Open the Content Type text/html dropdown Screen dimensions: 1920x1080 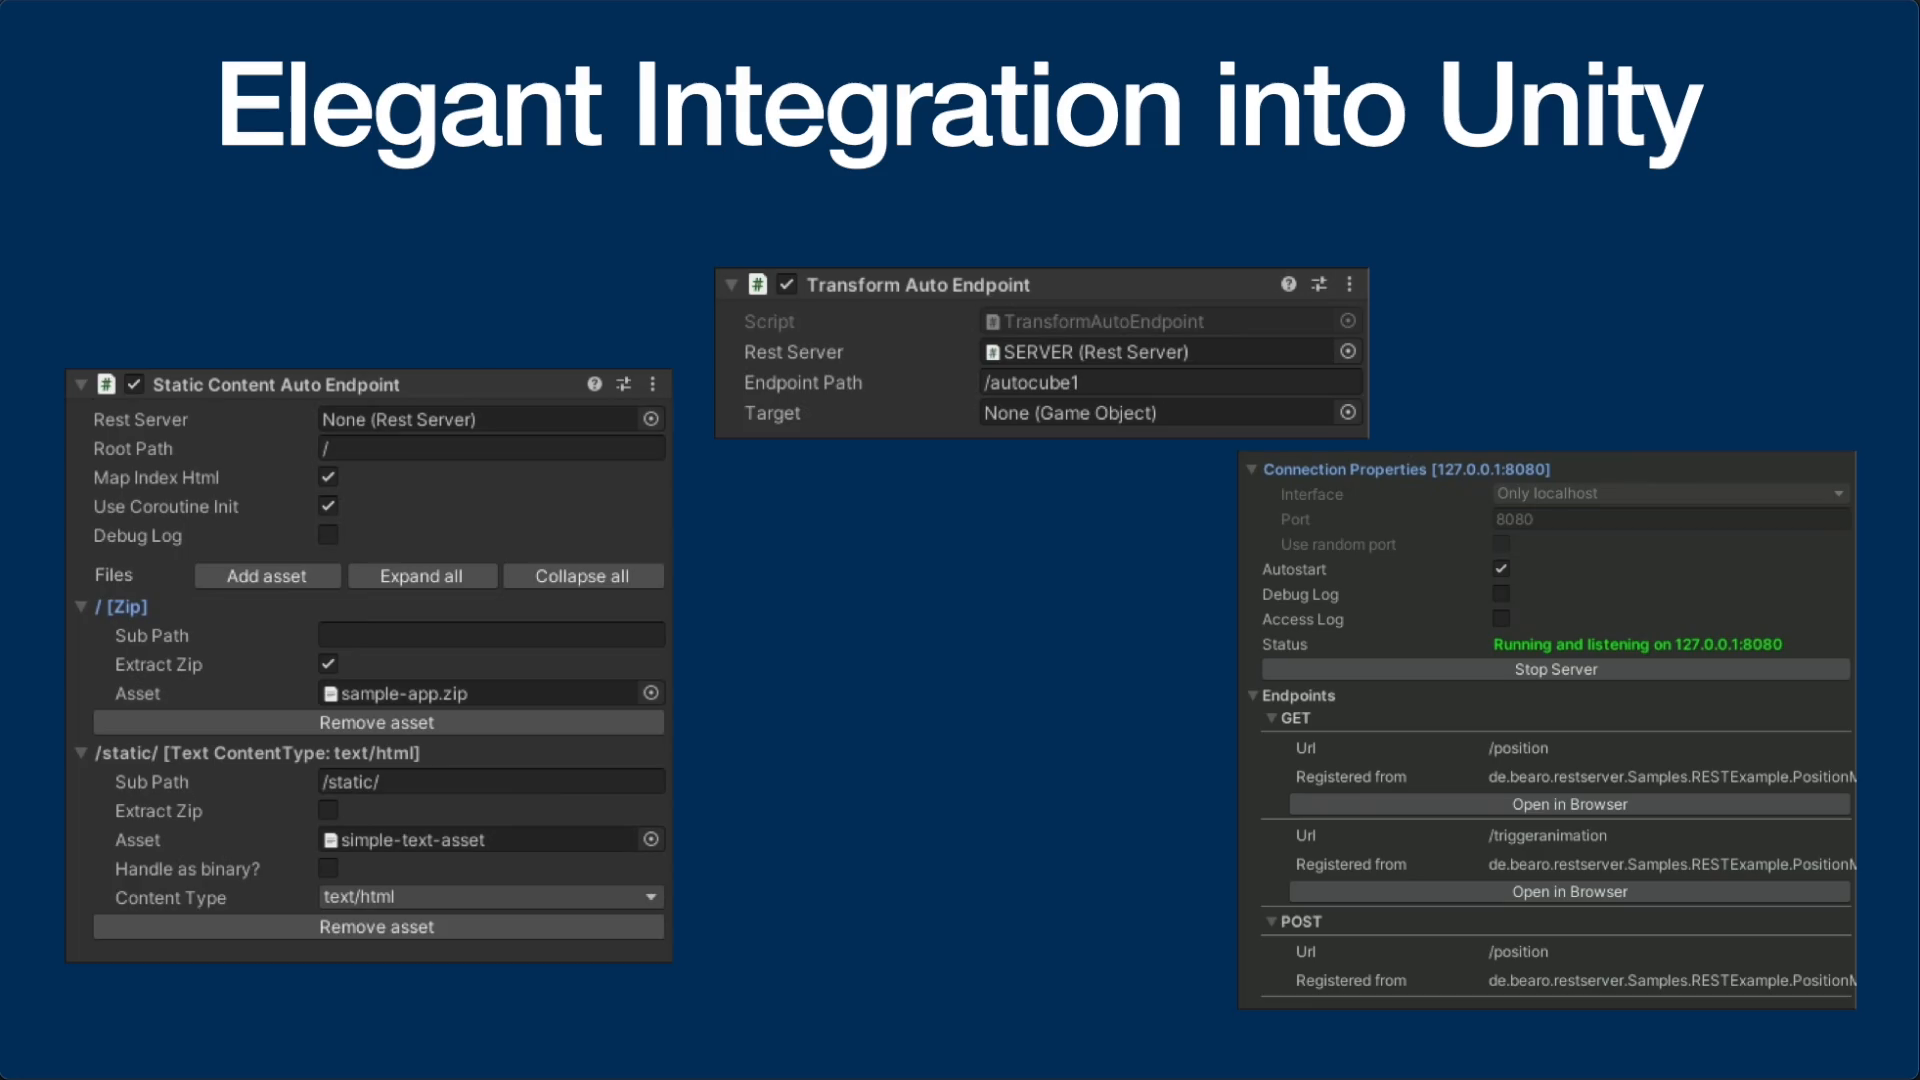(491, 897)
